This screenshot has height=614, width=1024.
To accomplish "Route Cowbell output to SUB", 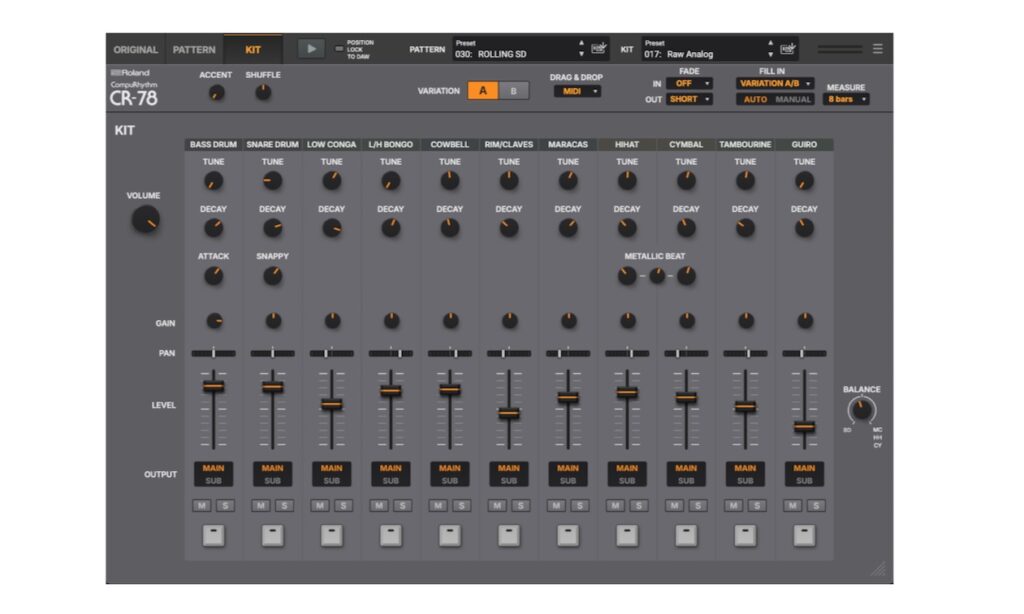I will (449, 481).
